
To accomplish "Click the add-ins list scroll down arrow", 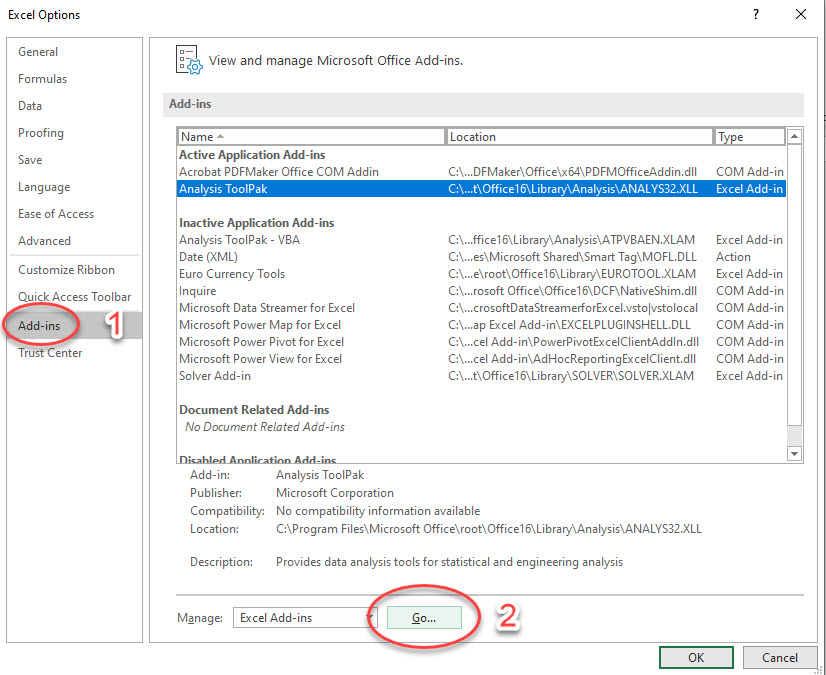I will (x=794, y=454).
